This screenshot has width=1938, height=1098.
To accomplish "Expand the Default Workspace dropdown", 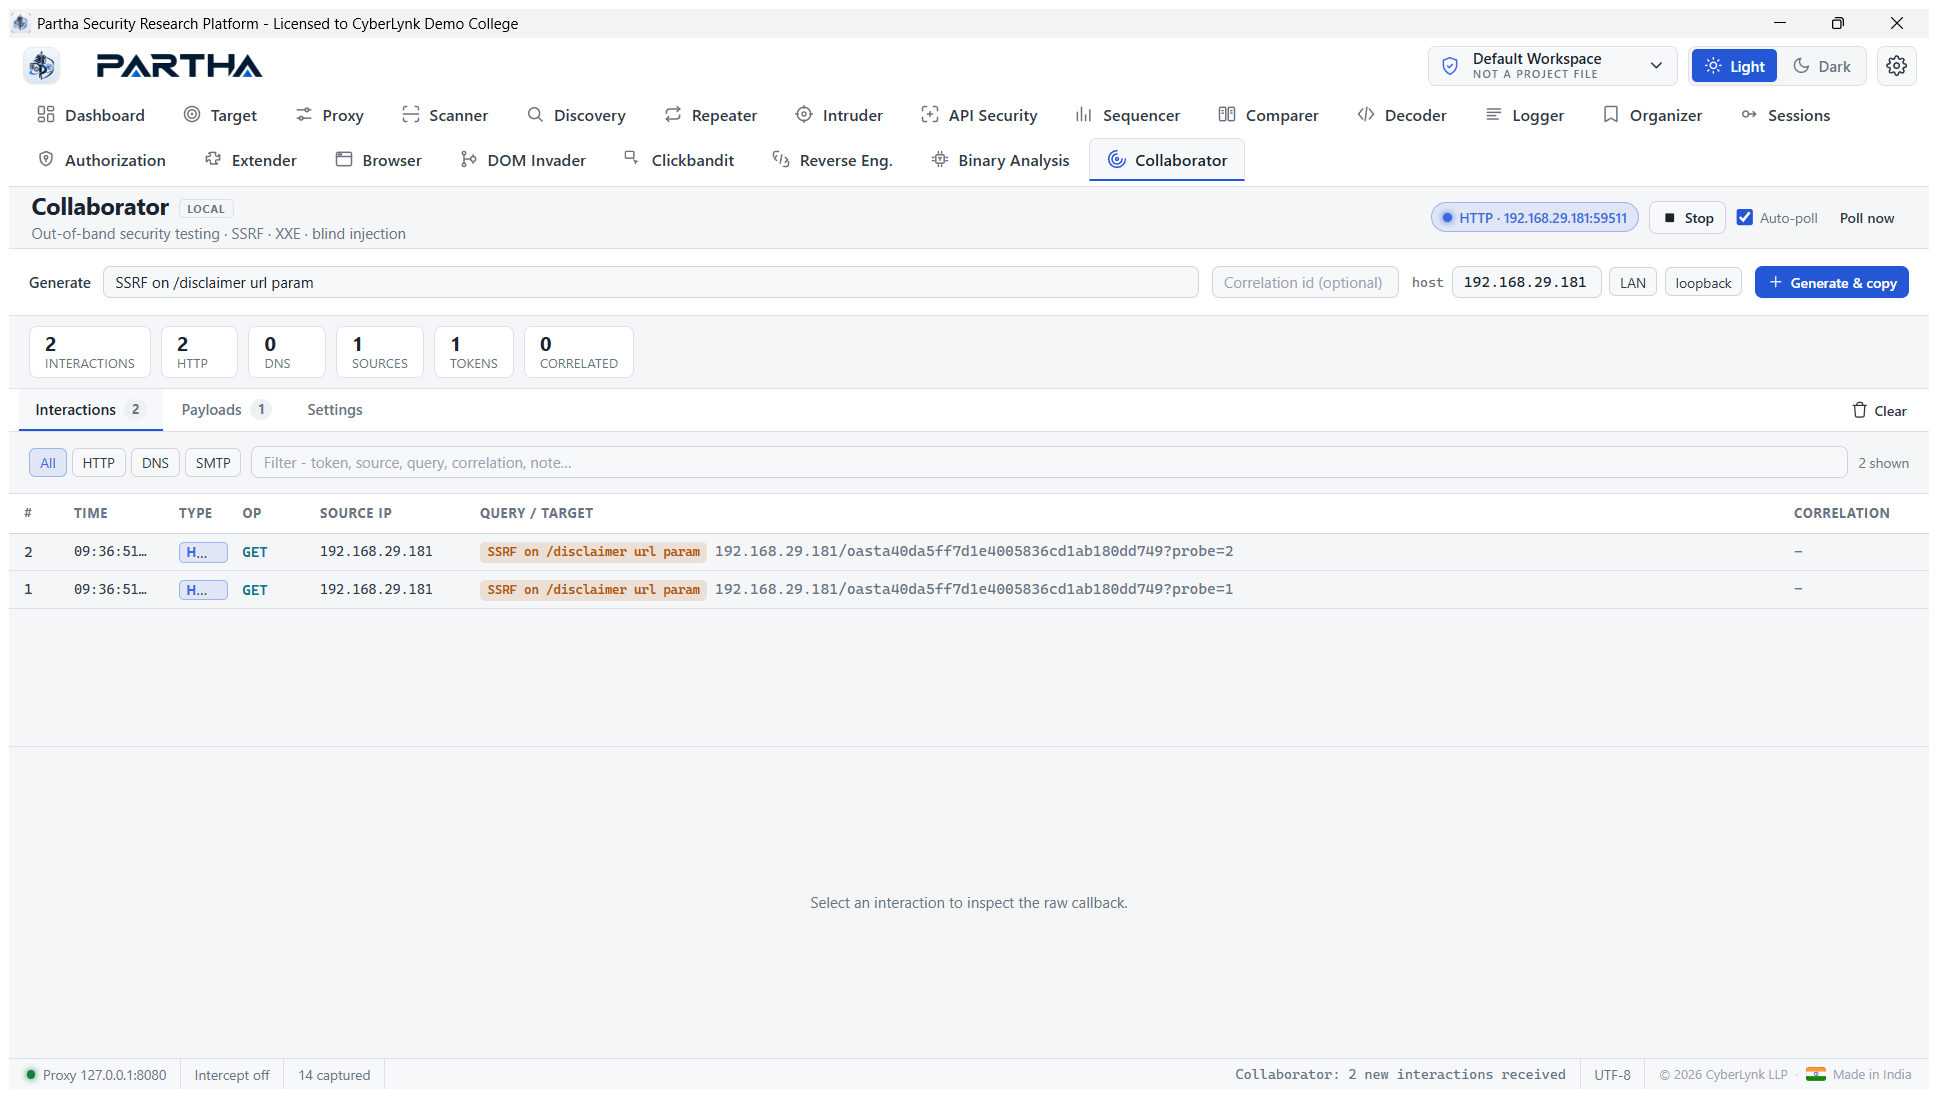I will [x=1552, y=66].
